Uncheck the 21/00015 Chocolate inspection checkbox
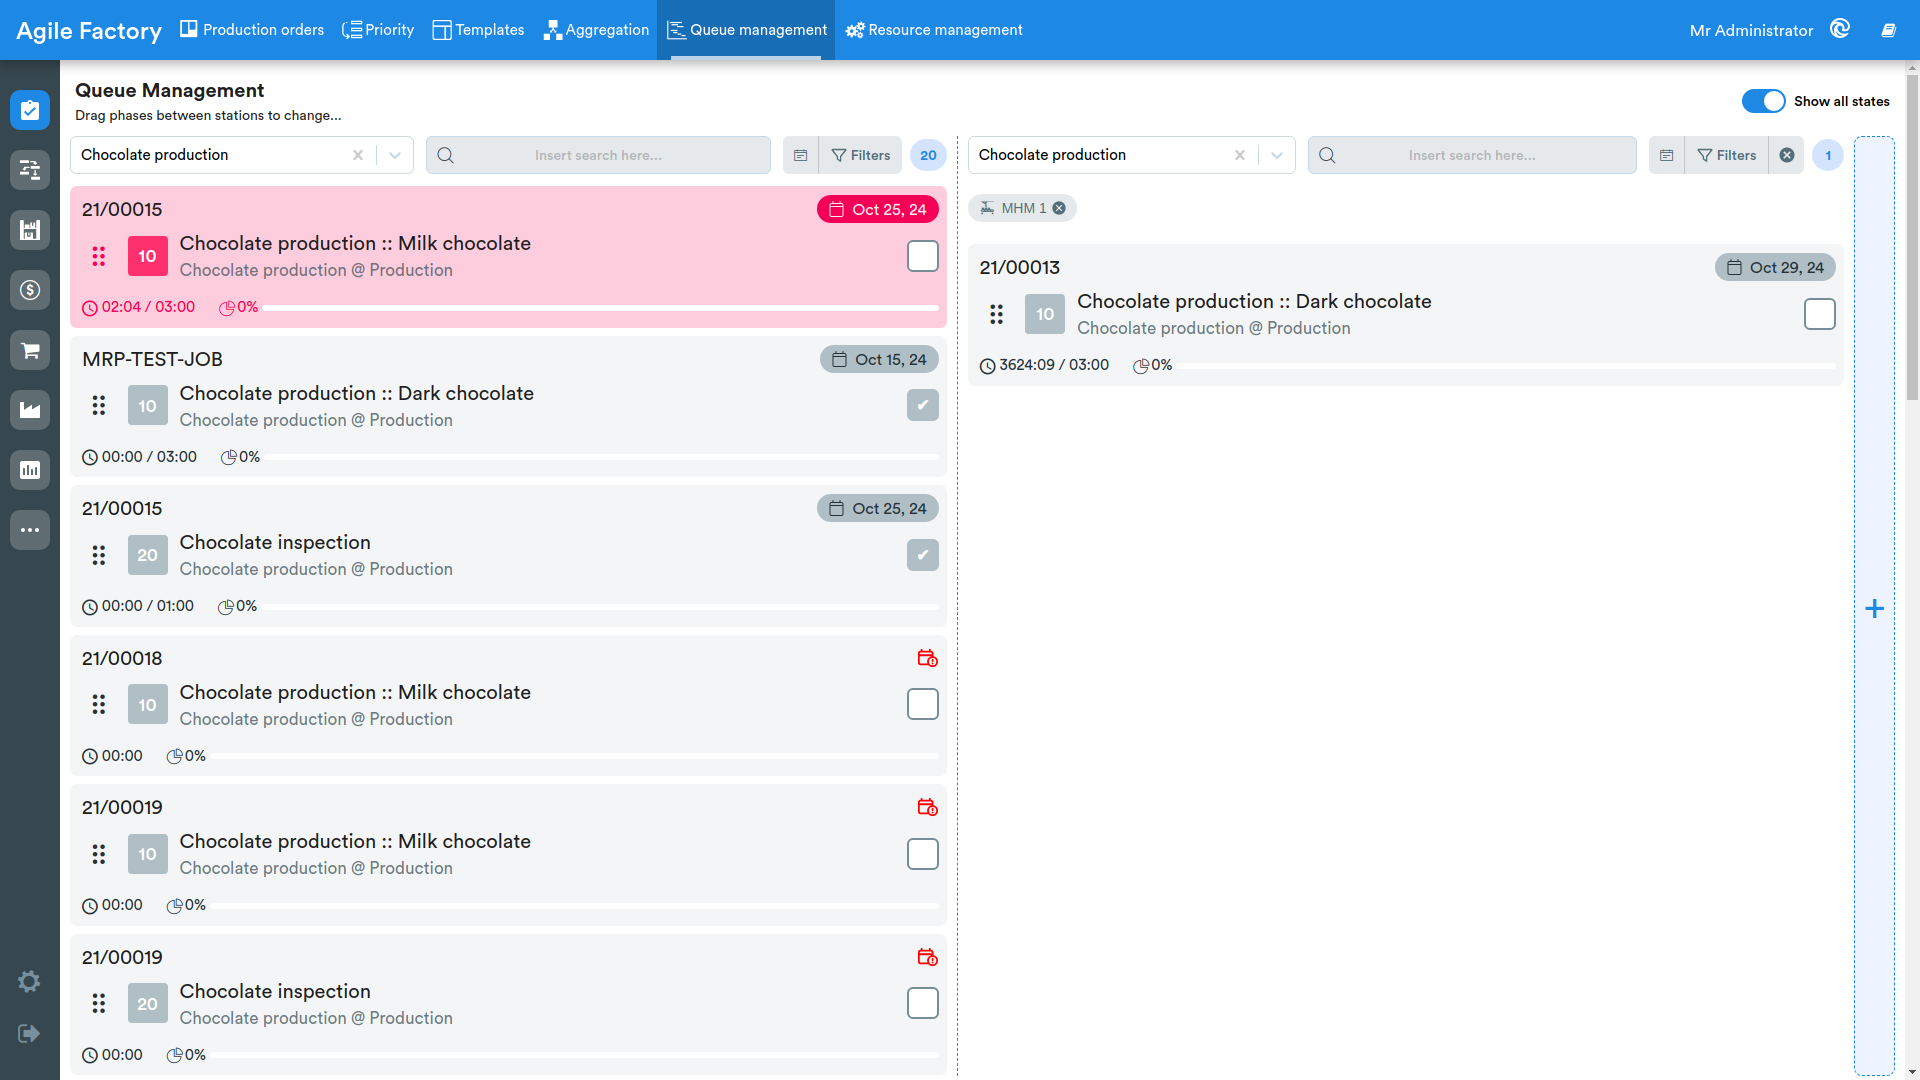The width and height of the screenshot is (1920, 1080). coord(923,555)
